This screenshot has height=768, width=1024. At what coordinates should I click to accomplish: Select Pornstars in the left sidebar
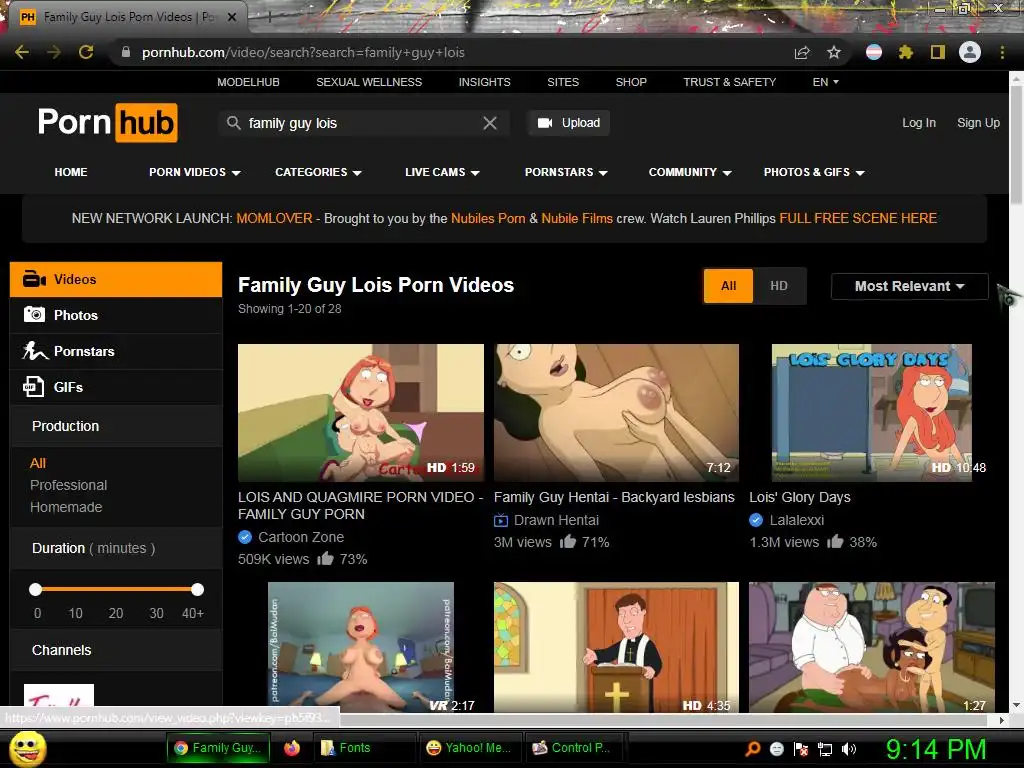(116, 351)
